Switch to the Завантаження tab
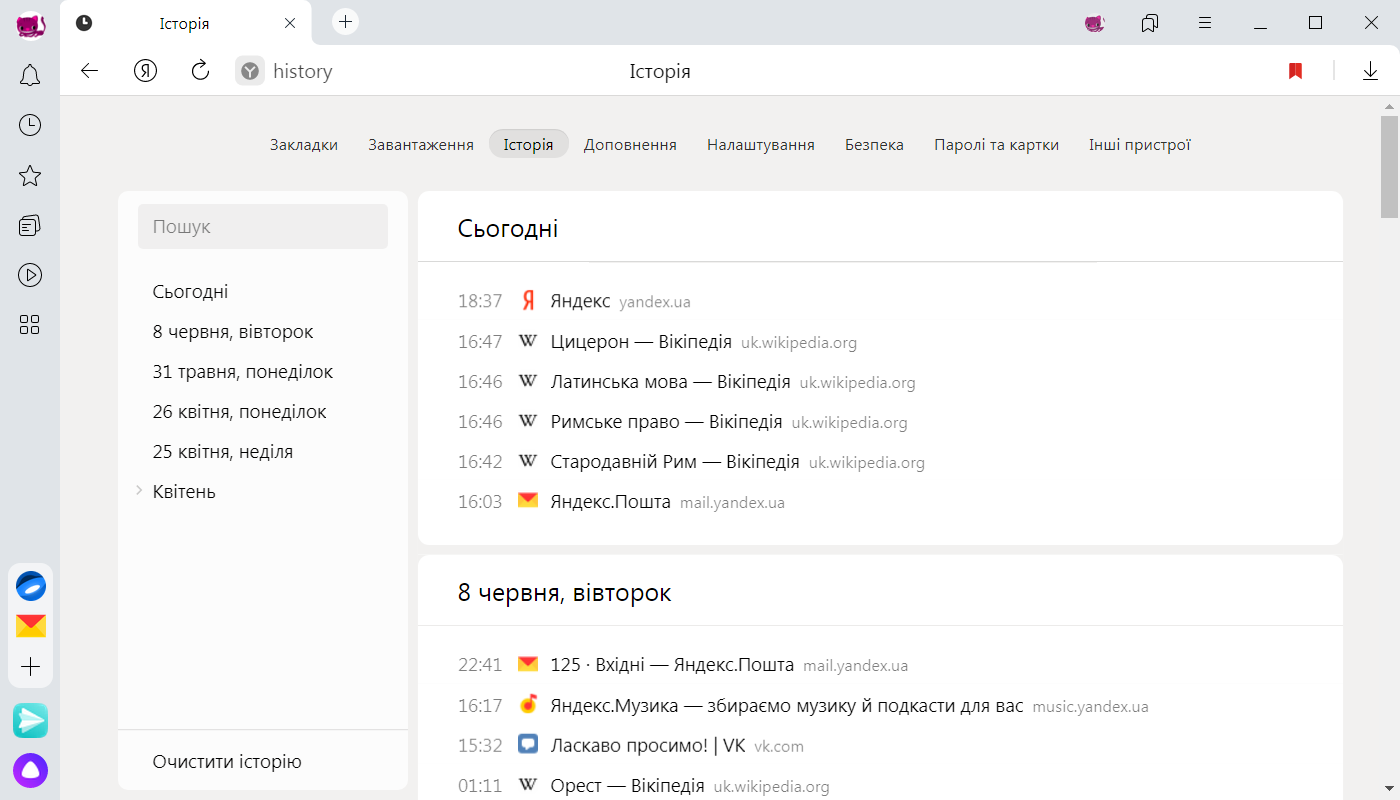 (x=421, y=145)
